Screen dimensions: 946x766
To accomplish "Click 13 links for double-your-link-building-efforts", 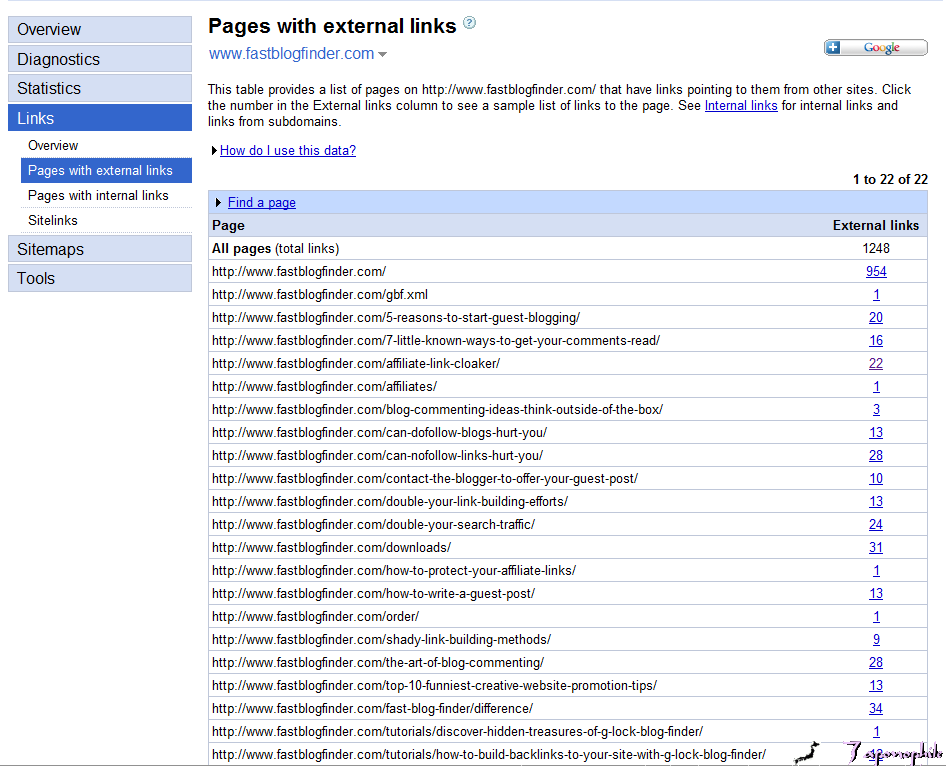I will click(876, 501).
